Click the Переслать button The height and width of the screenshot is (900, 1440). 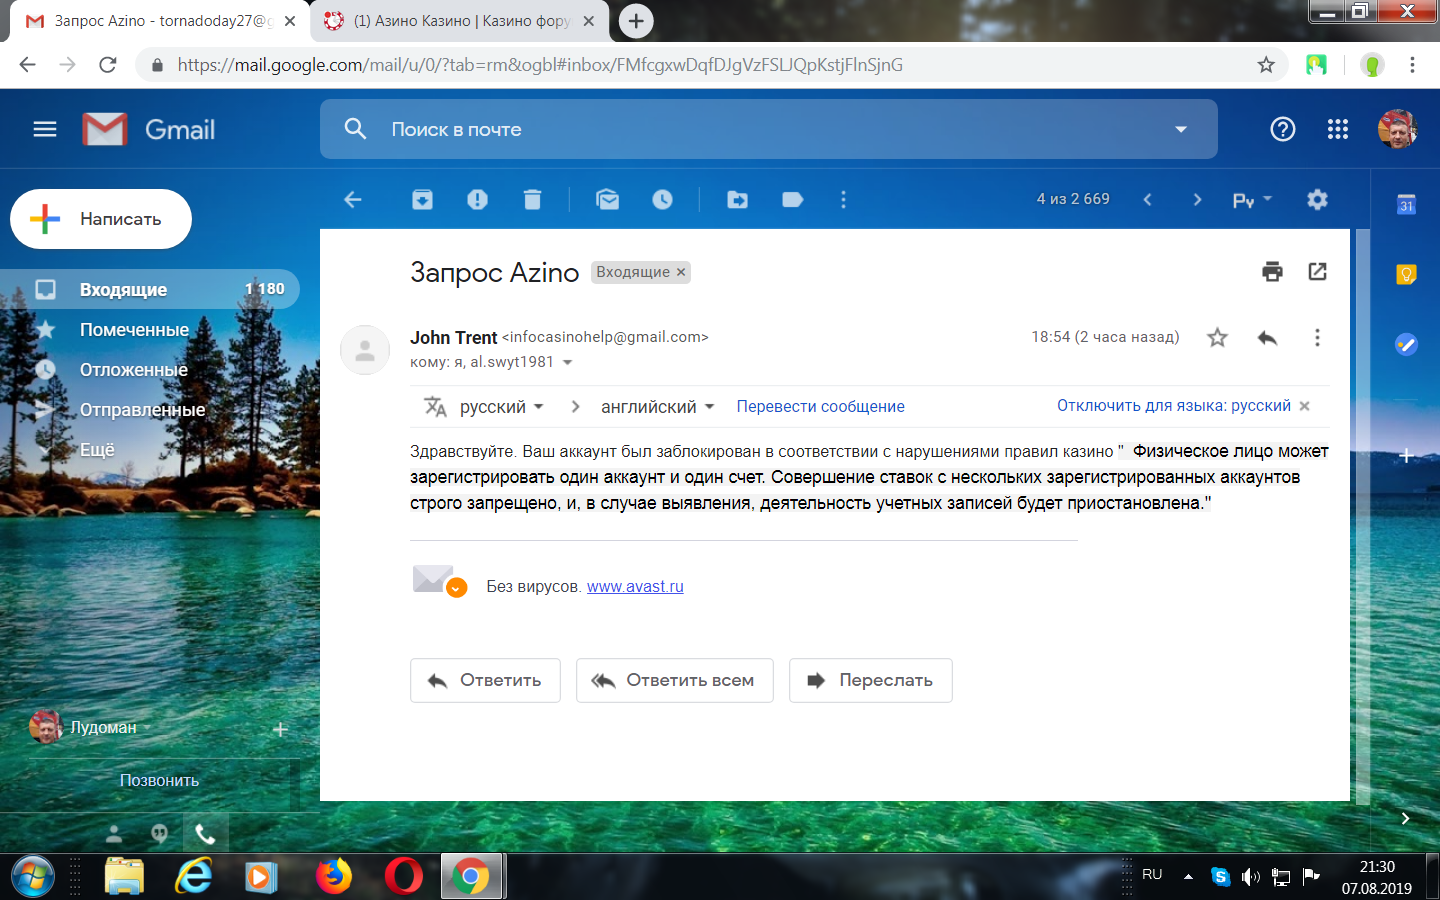click(x=871, y=680)
